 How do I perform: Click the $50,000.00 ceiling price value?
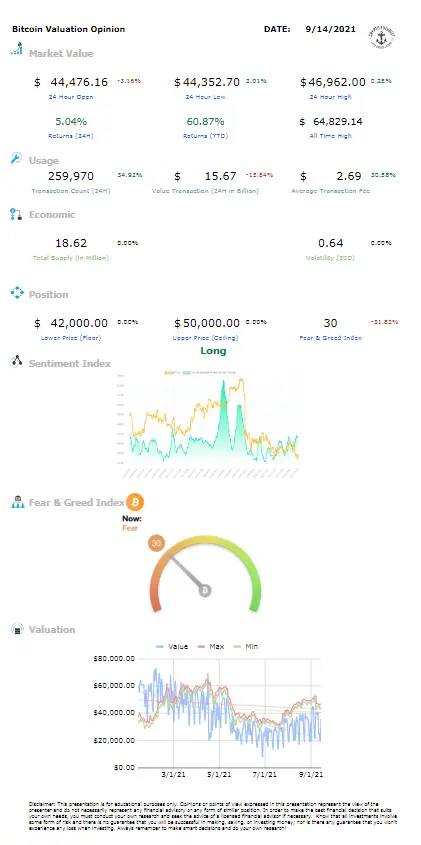206,323
